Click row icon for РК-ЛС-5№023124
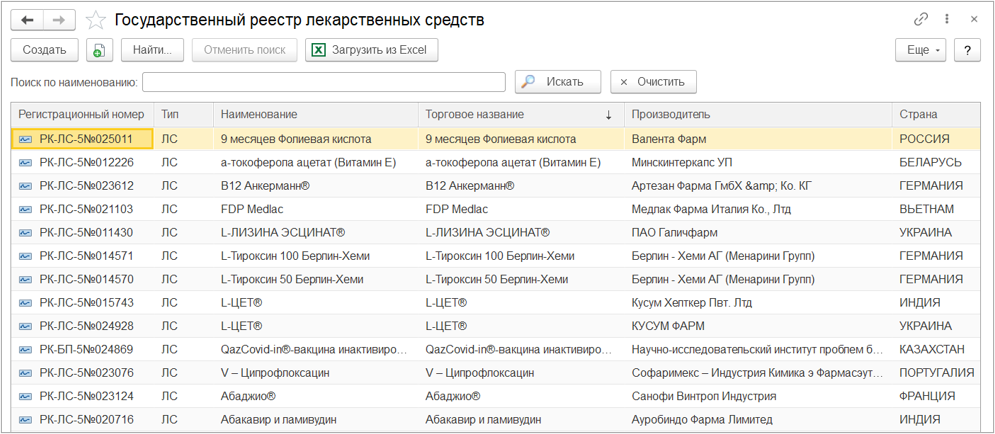 (25, 396)
